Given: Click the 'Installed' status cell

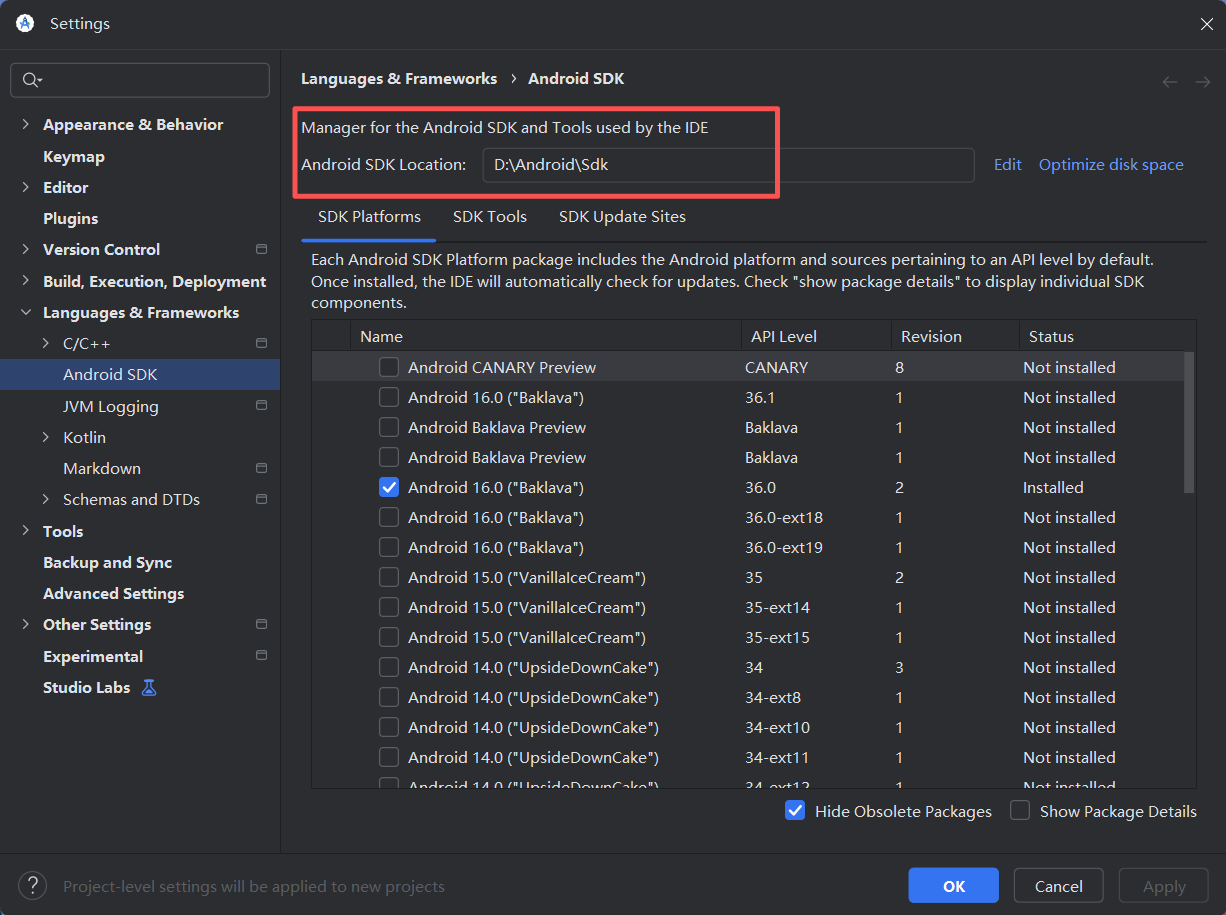Looking at the screenshot, I should [x=1053, y=487].
